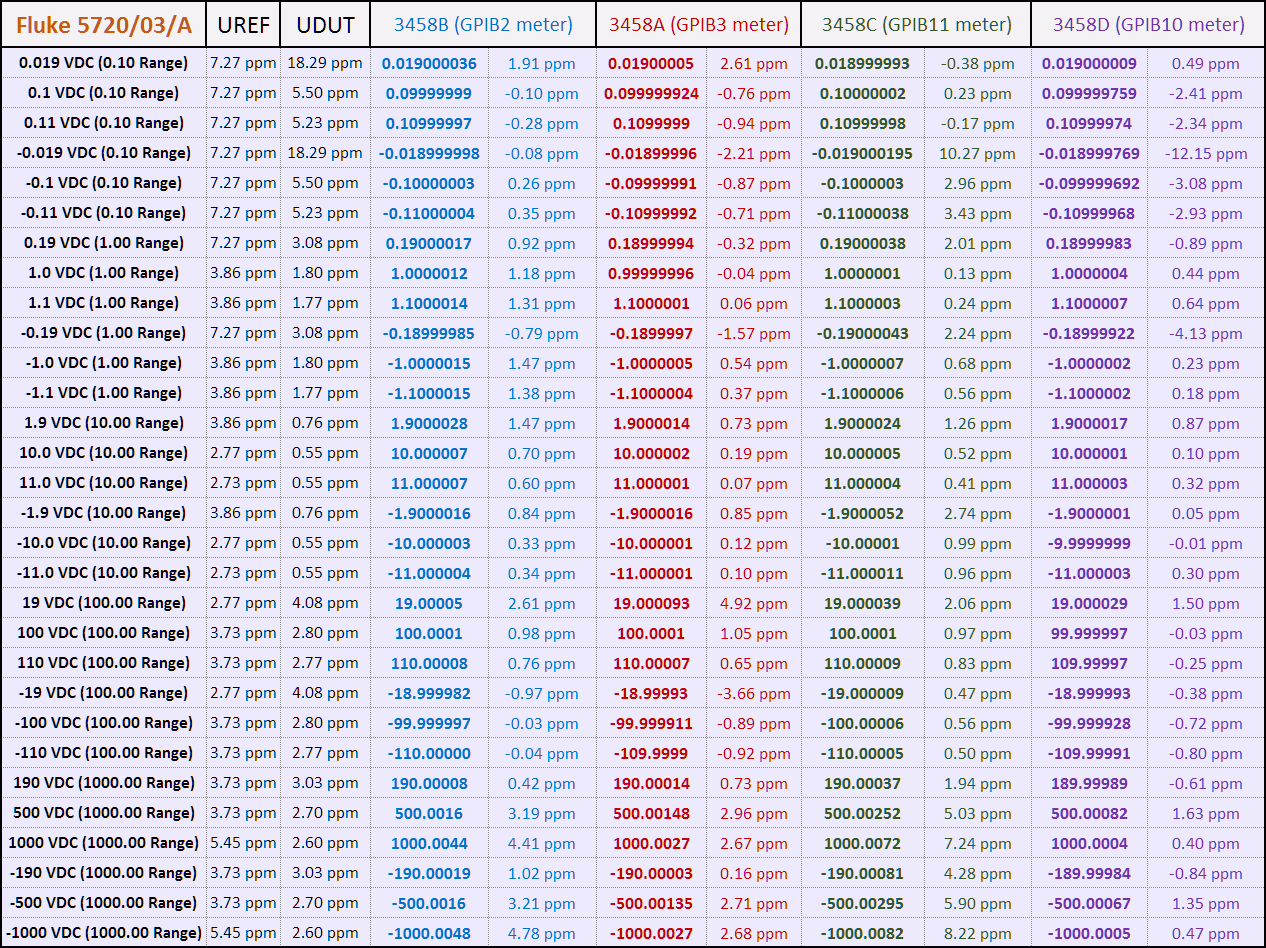Click the 3458C reading -1000.0082
Screen dimensions: 1266x948
(862, 934)
